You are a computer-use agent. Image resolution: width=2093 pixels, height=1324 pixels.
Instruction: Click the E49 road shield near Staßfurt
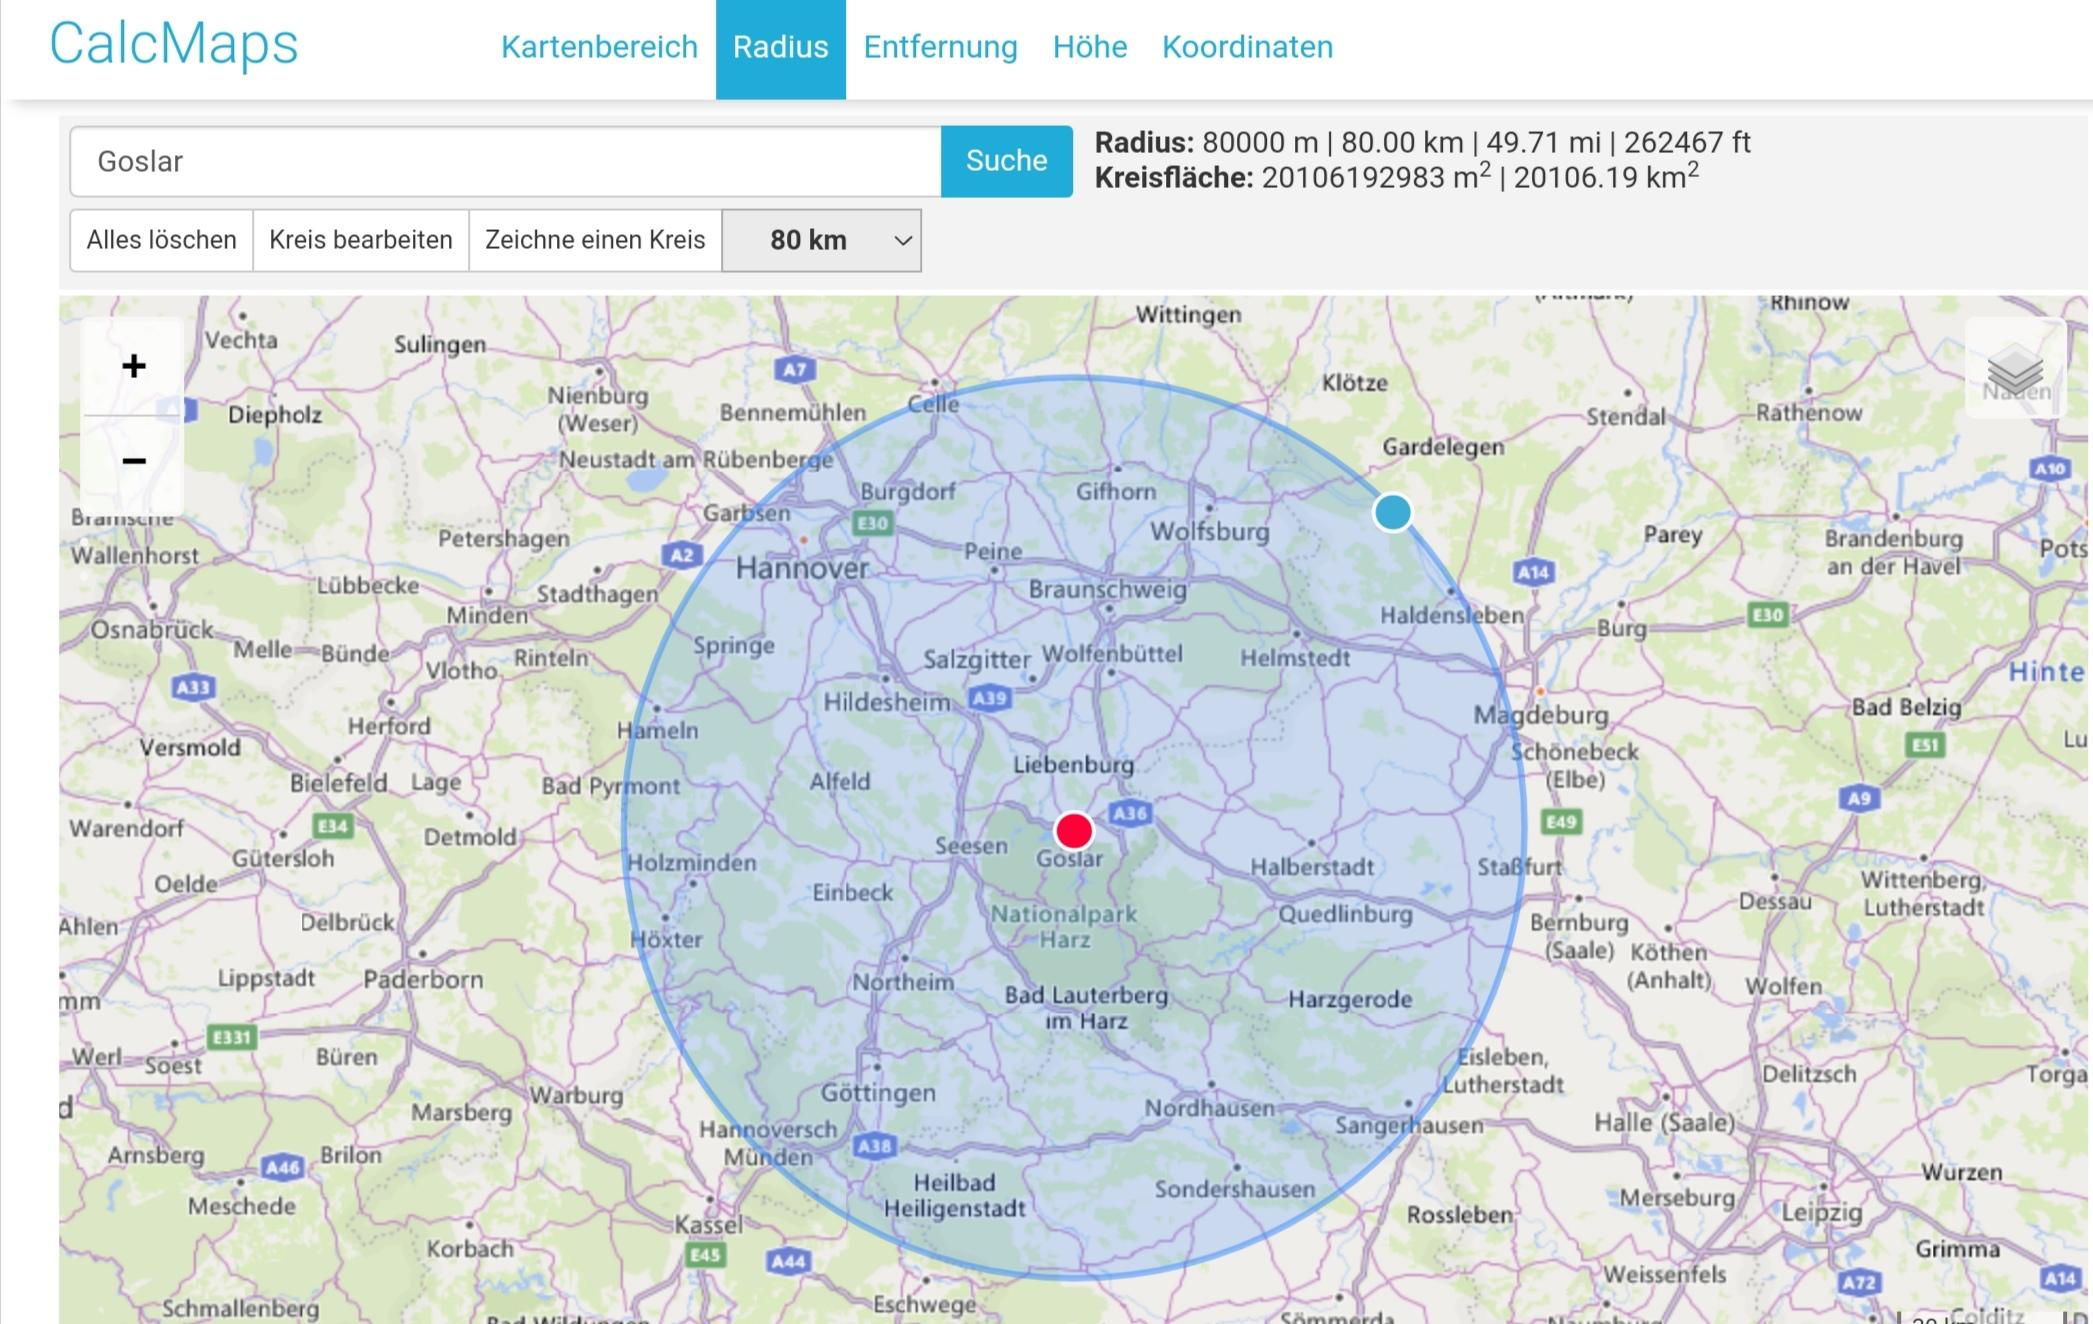tap(1561, 822)
